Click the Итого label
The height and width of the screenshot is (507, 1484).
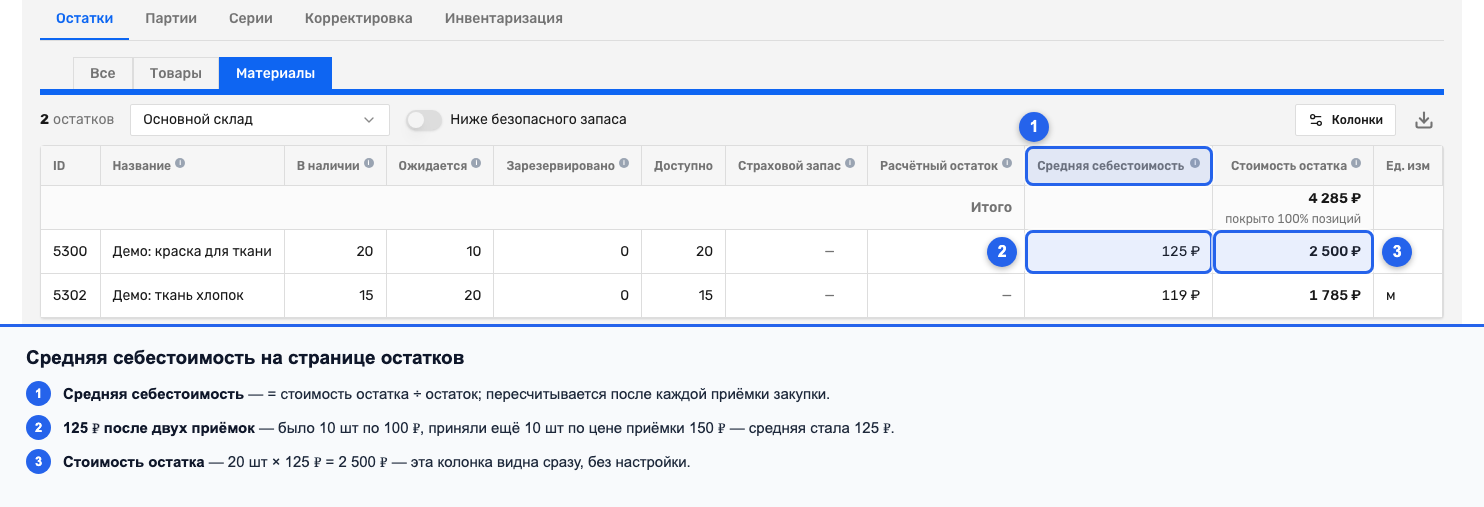point(991,208)
